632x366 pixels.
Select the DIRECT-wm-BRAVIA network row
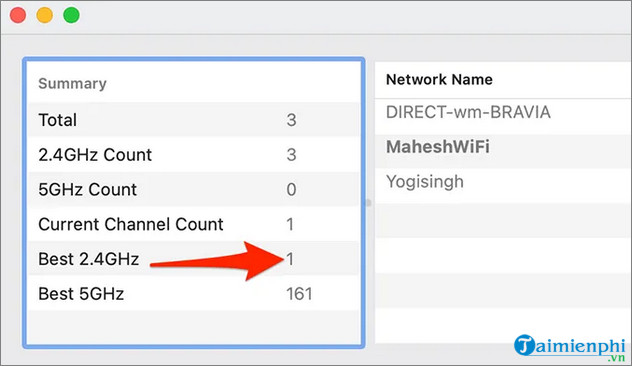point(503,116)
